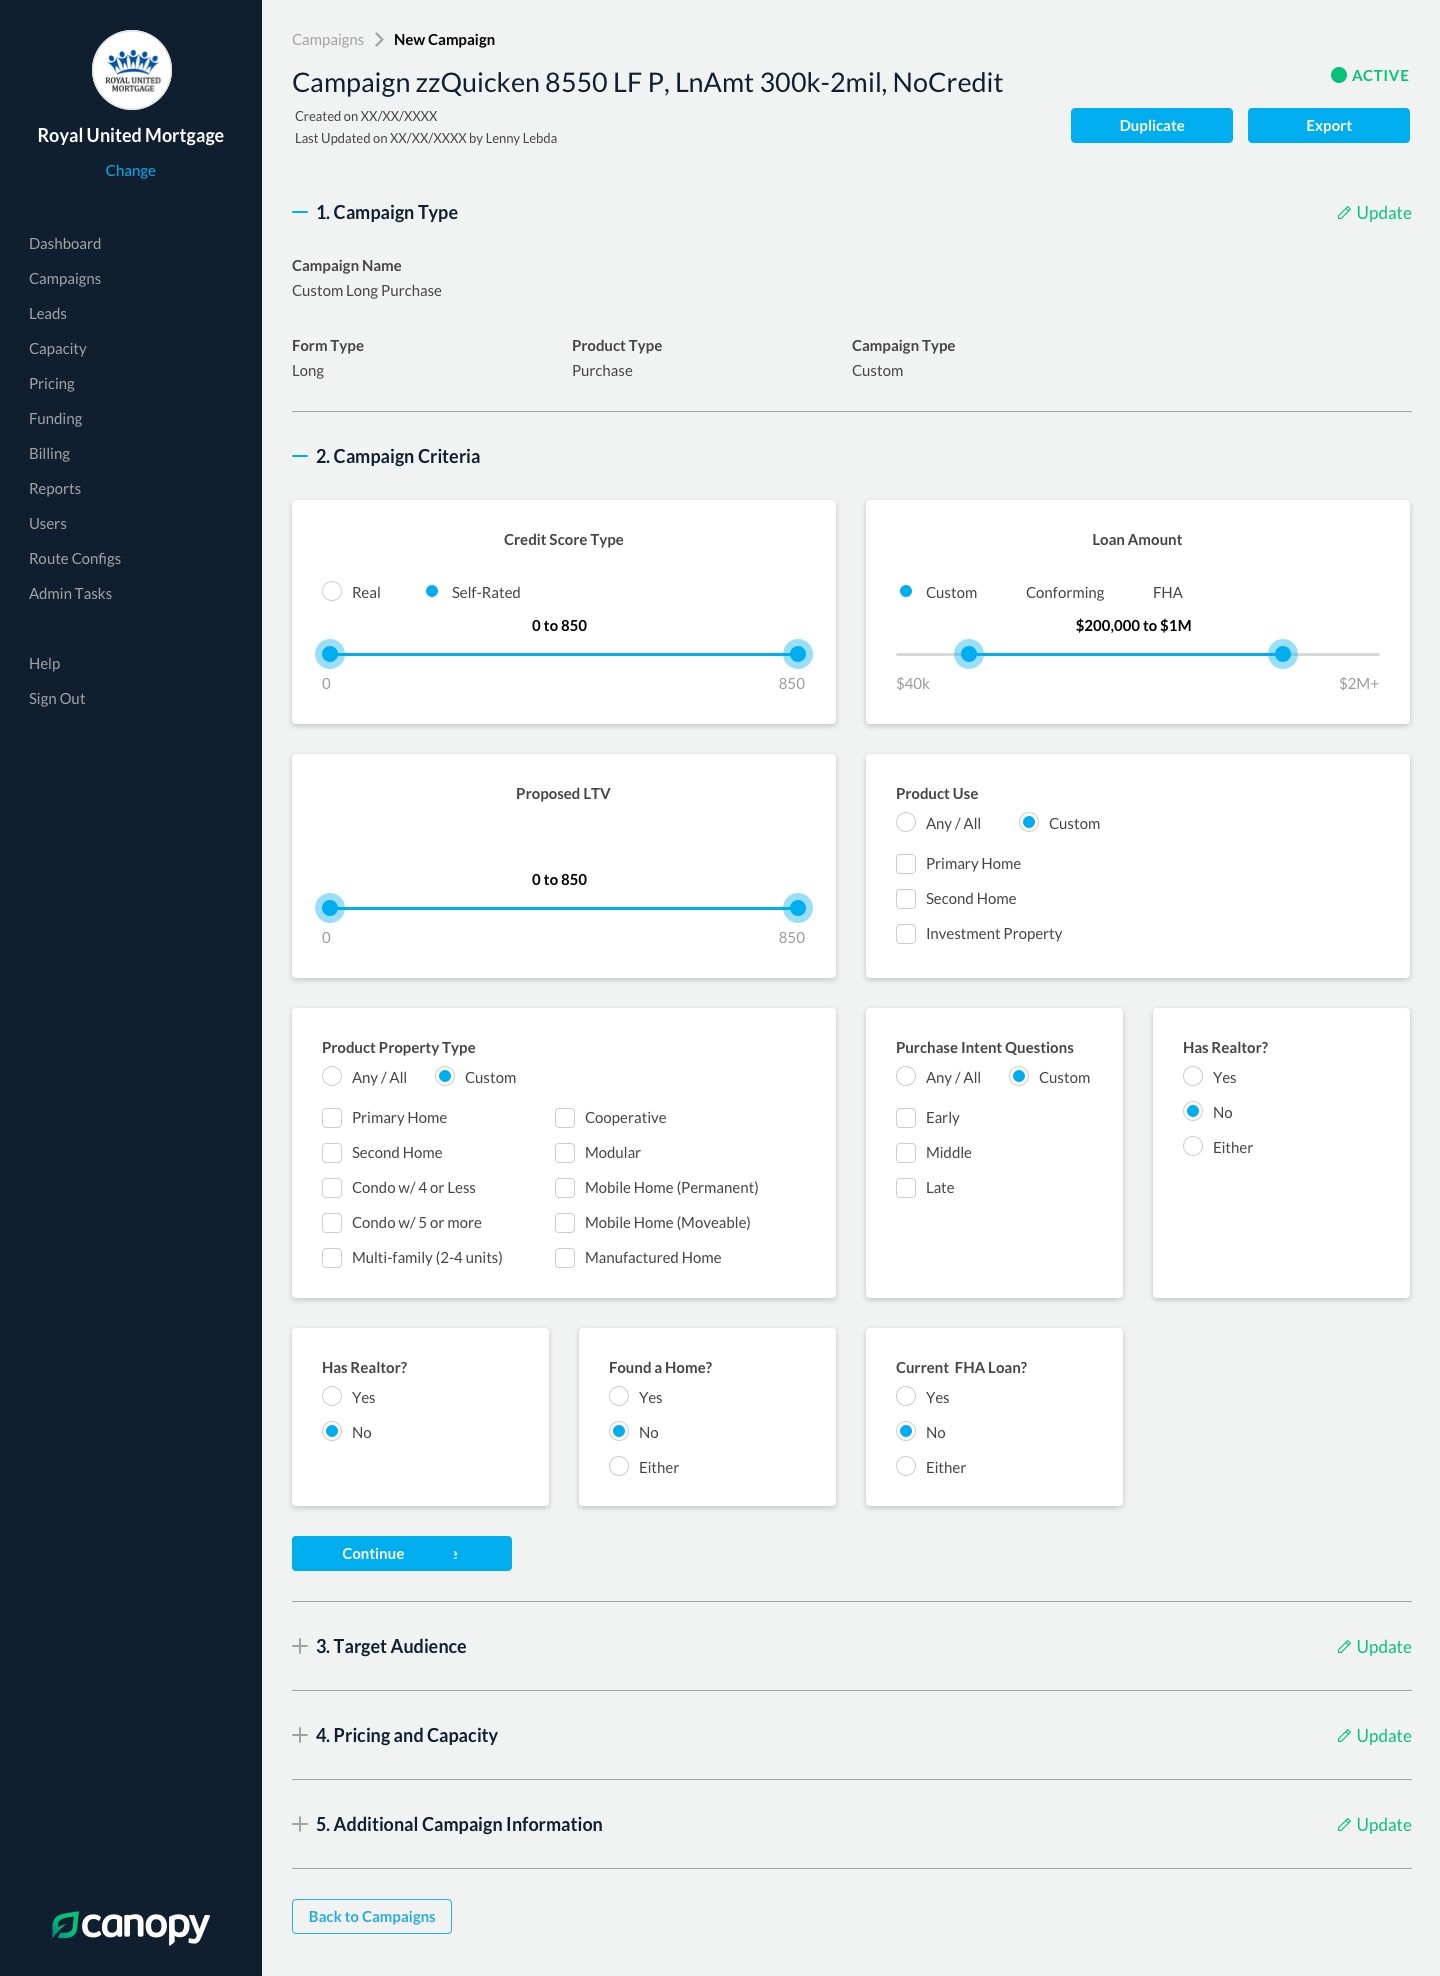Viewport: 1440px width, 1976px height.
Task: Click breadcrumb chevron after Campaigns
Action: click(x=379, y=40)
